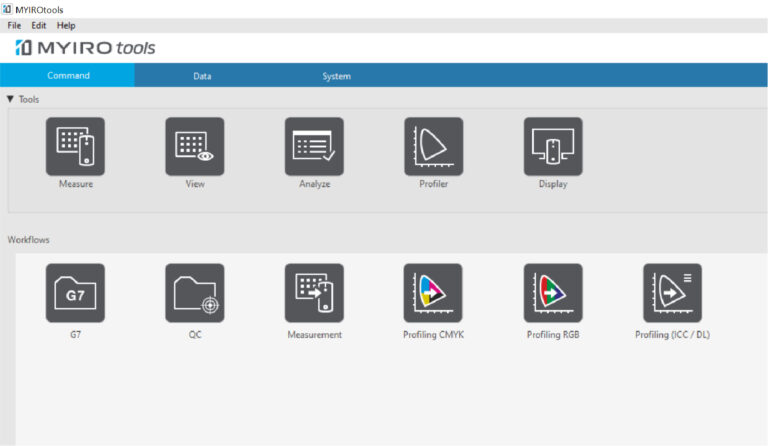The width and height of the screenshot is (768, 446).
Task: Switch to the System tab
Action: click(x=336, y=76)
